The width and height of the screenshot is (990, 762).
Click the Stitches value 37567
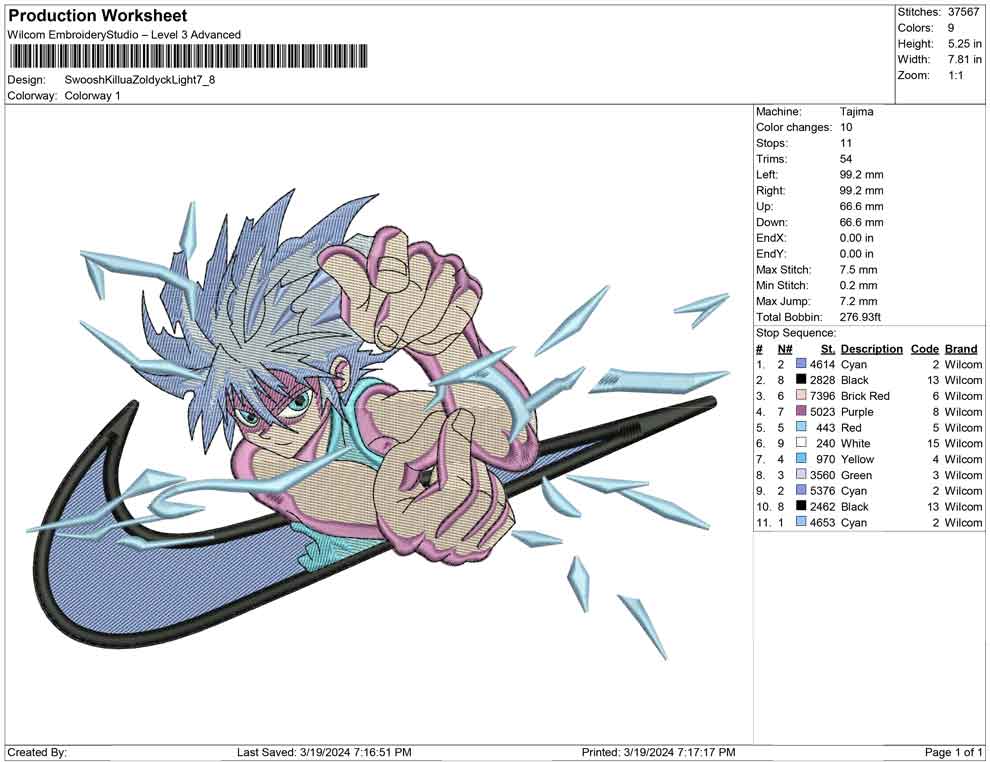click(963, 12)
